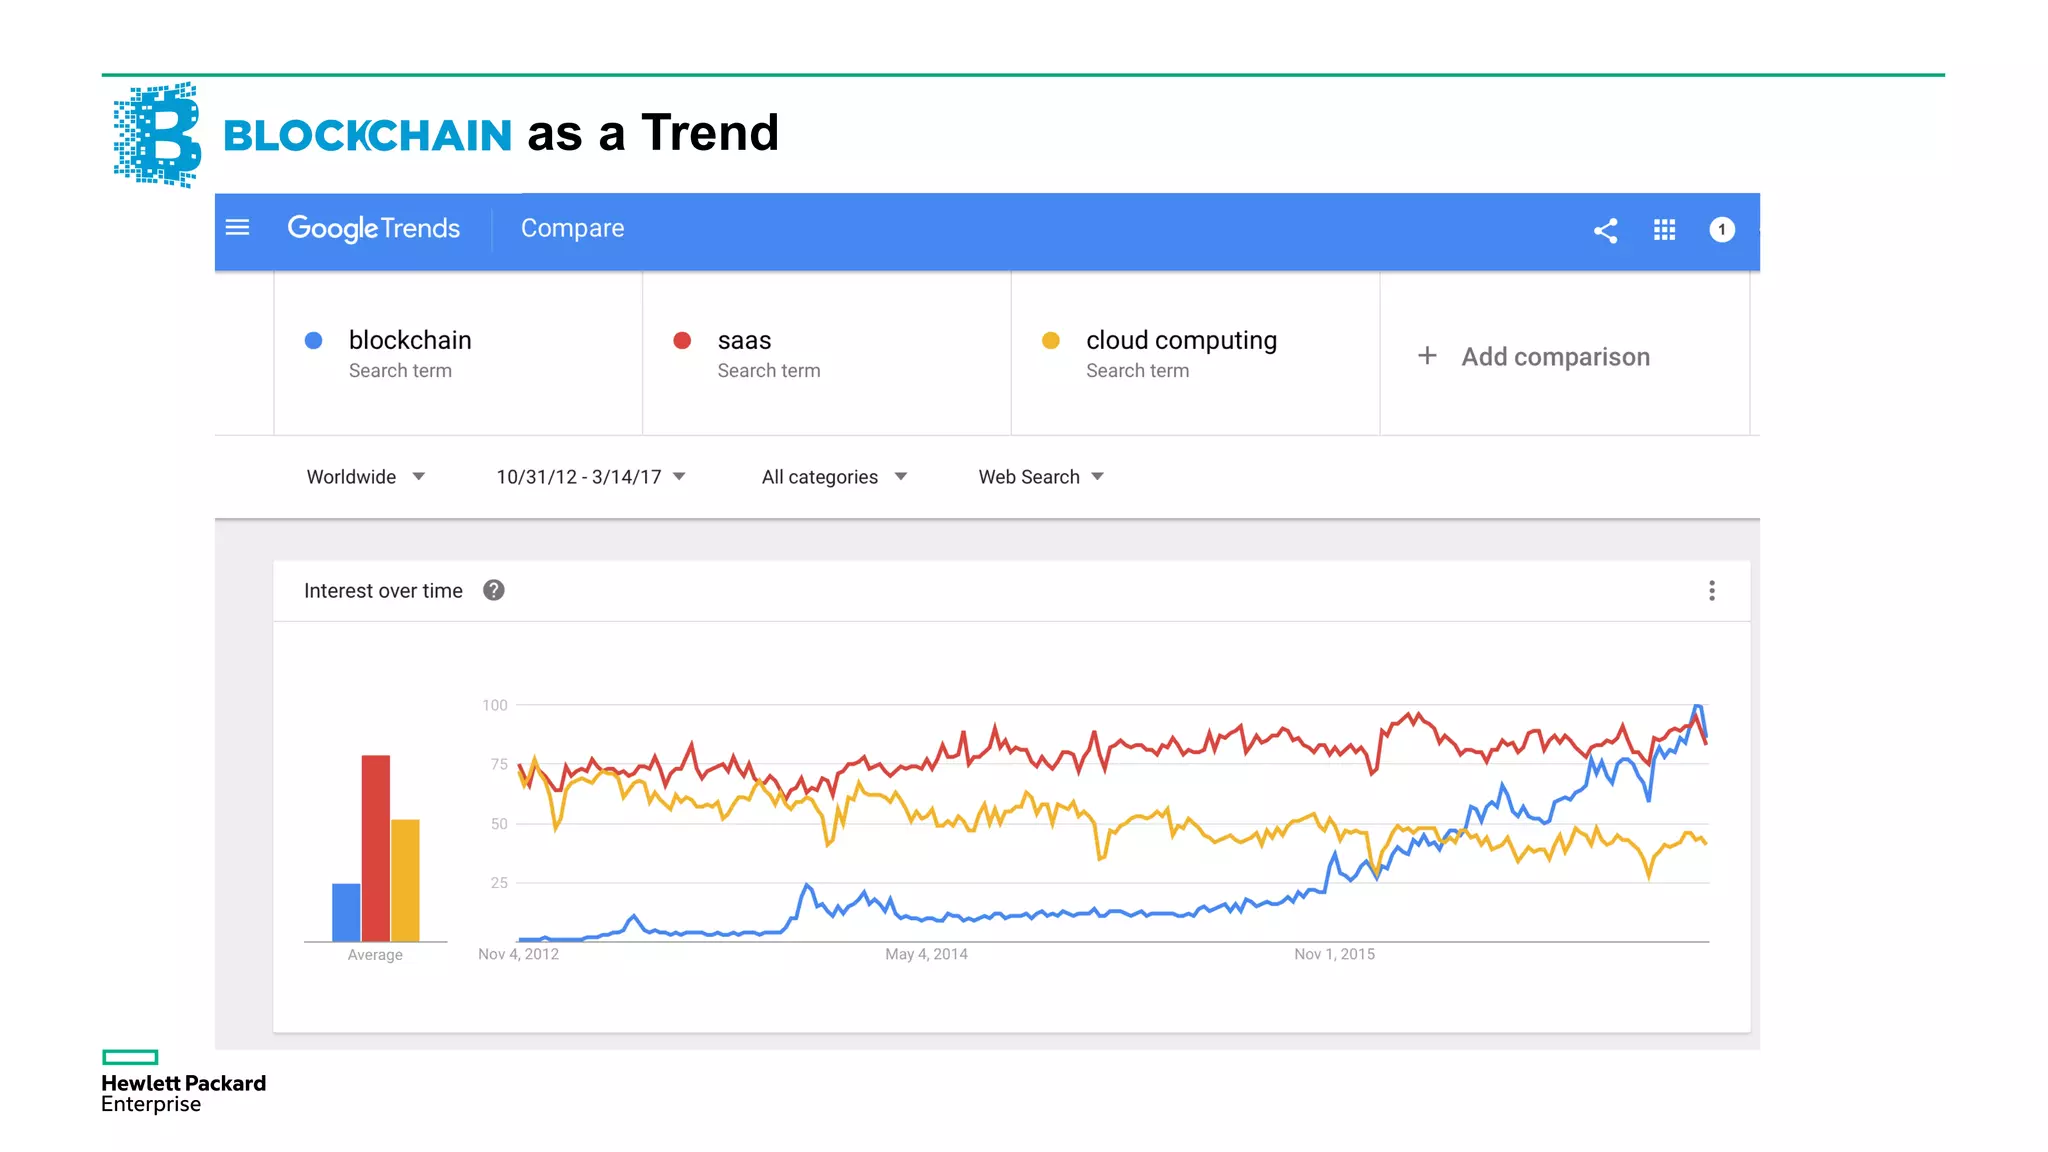This screenshot has height=1152, width=2048.
Task: Open the Google apps grid
Action: click(x=1664, y=231)
